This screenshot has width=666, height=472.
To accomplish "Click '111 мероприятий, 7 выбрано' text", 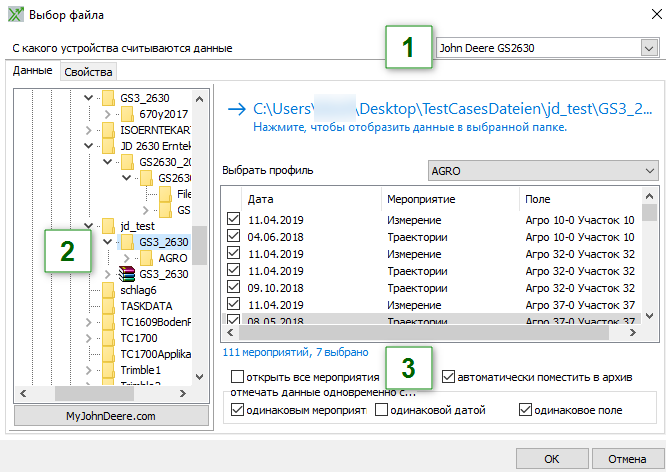I will pos(296,352).
